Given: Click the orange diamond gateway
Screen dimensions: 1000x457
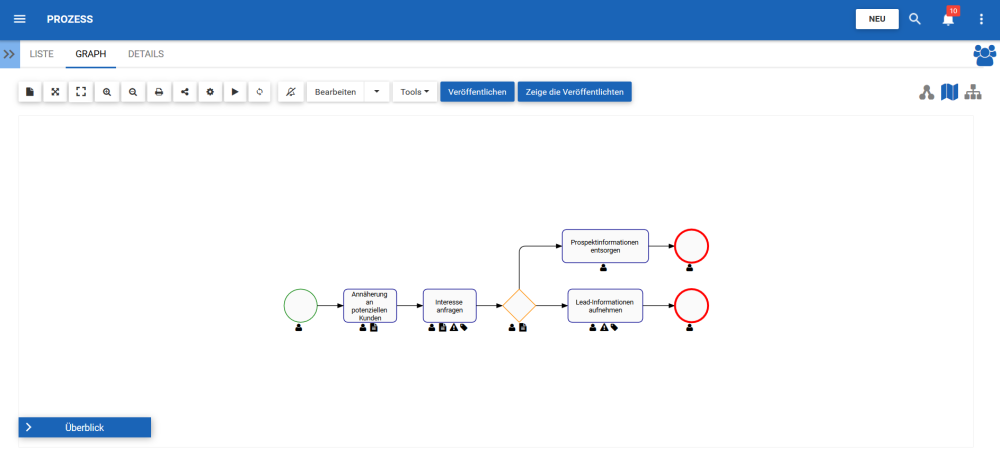Looking at the screenshot, I should tap(518, 305).
